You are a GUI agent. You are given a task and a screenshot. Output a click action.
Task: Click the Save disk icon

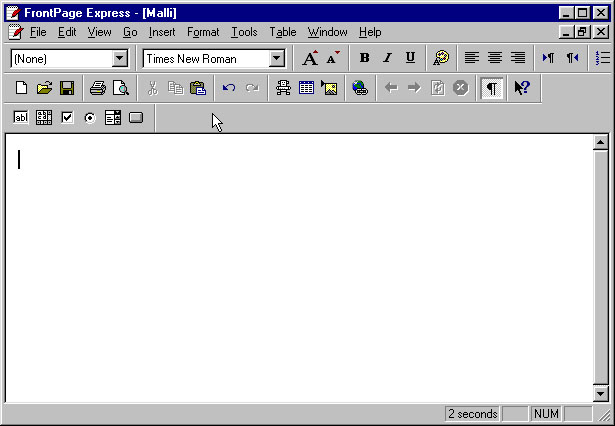(x=67, y=88)
